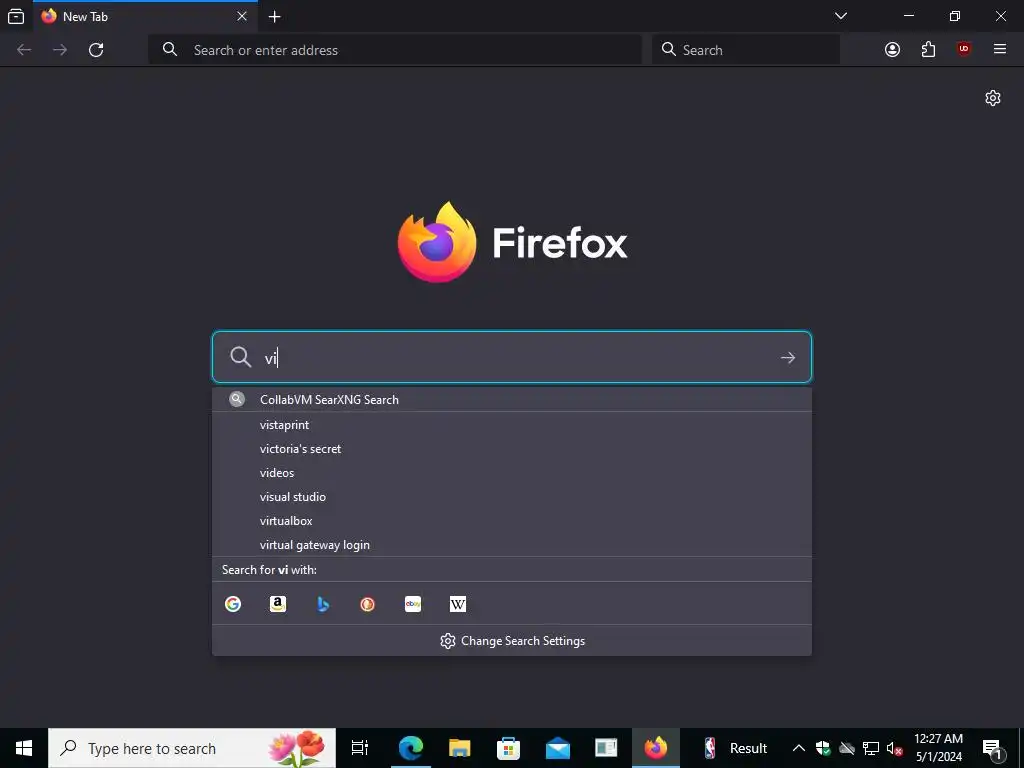Open the Windows Start menu
This screenshot has width=1024, height=768.
[24, 748]
